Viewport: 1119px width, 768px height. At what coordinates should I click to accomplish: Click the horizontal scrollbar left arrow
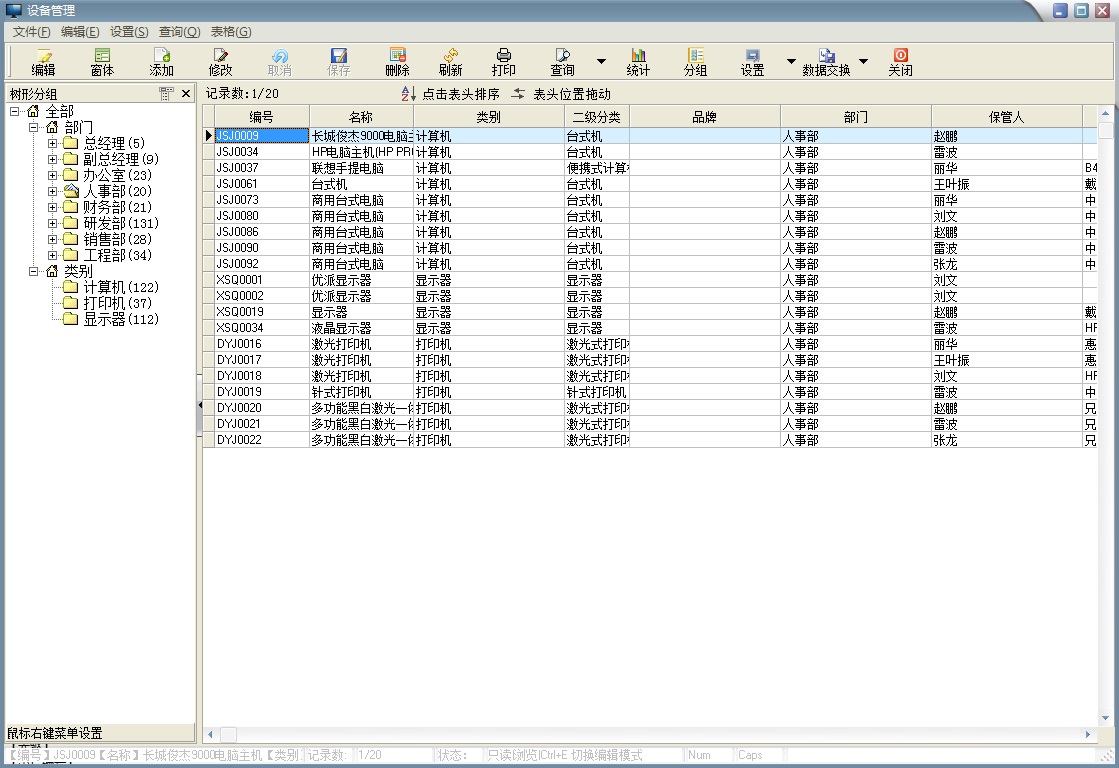click(x=211, y=734)
